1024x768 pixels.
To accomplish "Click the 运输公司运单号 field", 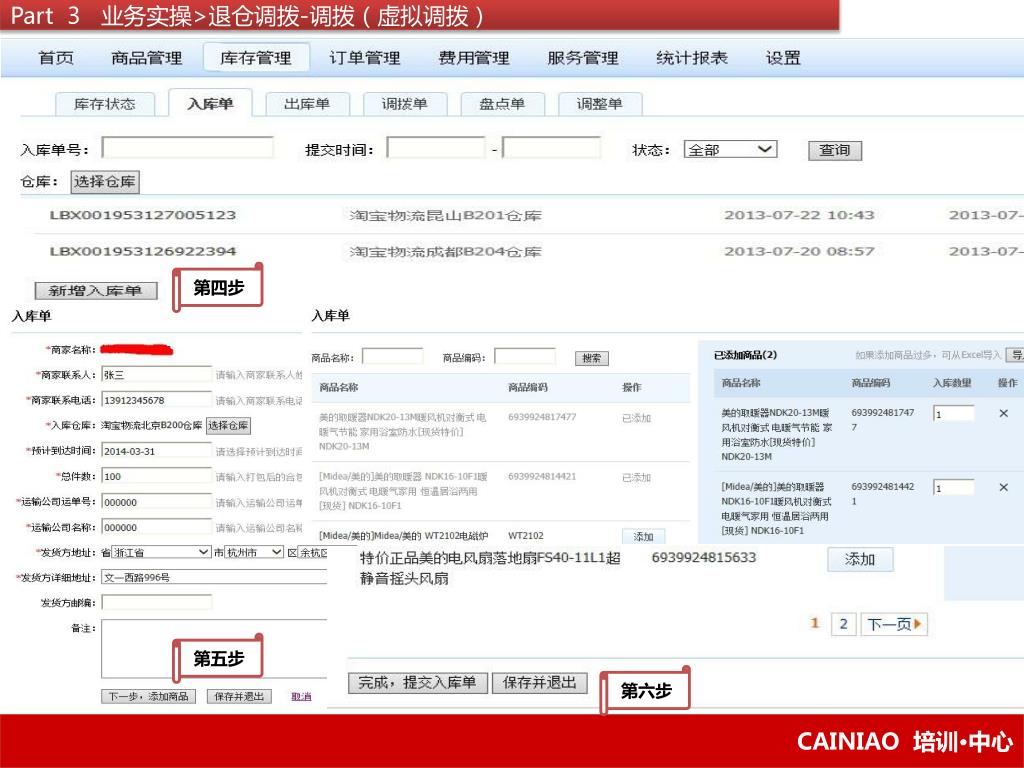I will coord(157,502).
